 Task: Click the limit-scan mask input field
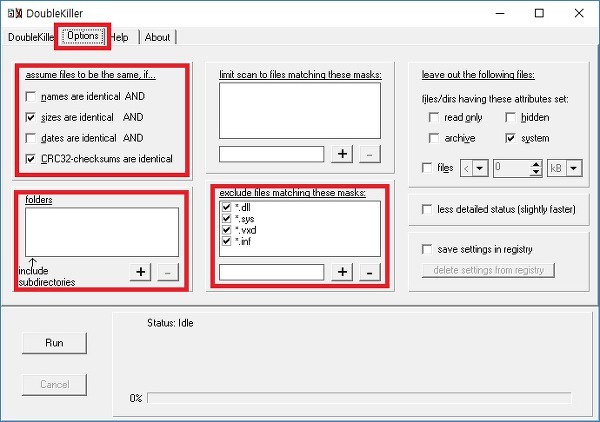click(271, 154)
